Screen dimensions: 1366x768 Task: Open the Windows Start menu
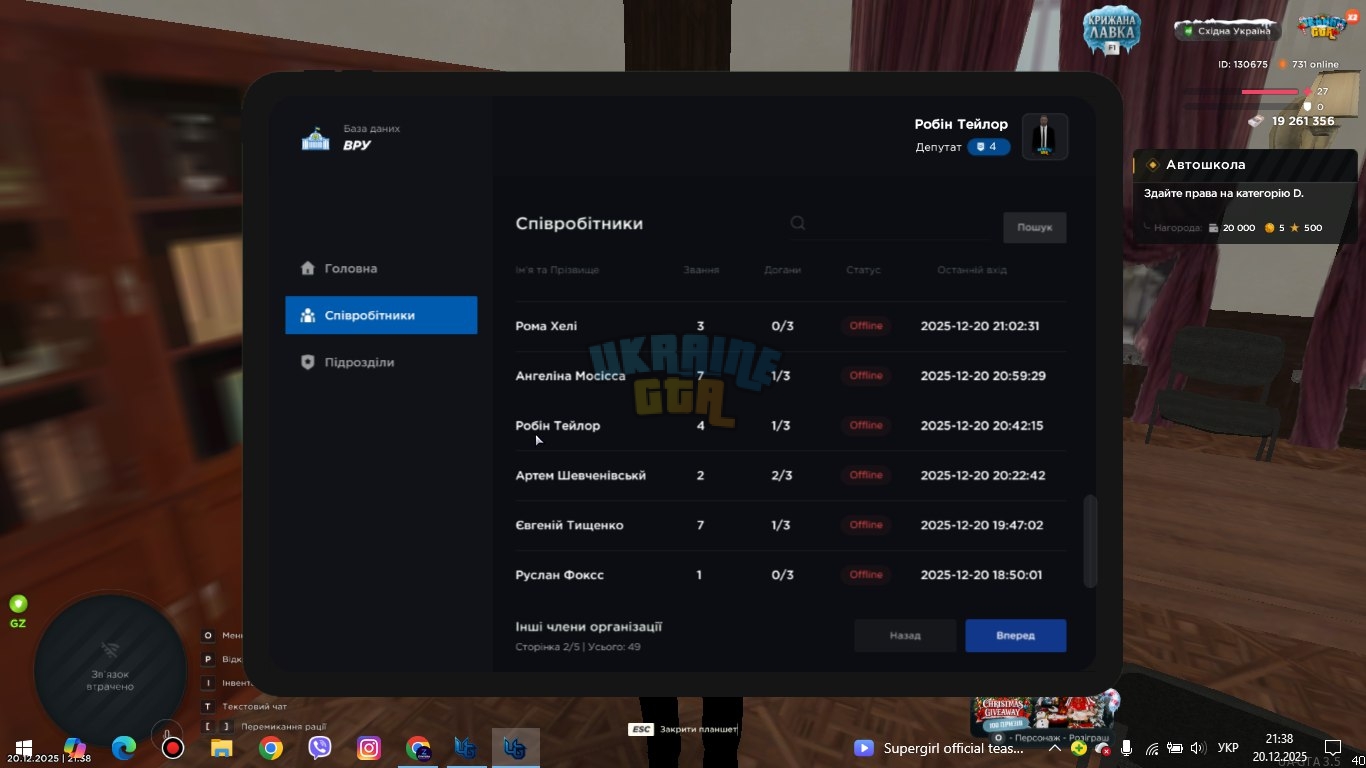tap(24, 748)
